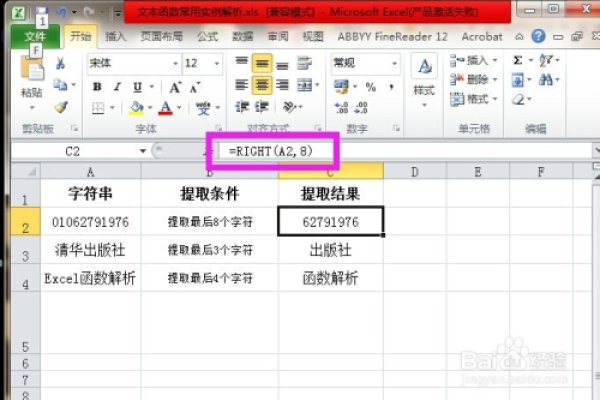
Task: Open the 文件 File tab
Action: point(35,37)
